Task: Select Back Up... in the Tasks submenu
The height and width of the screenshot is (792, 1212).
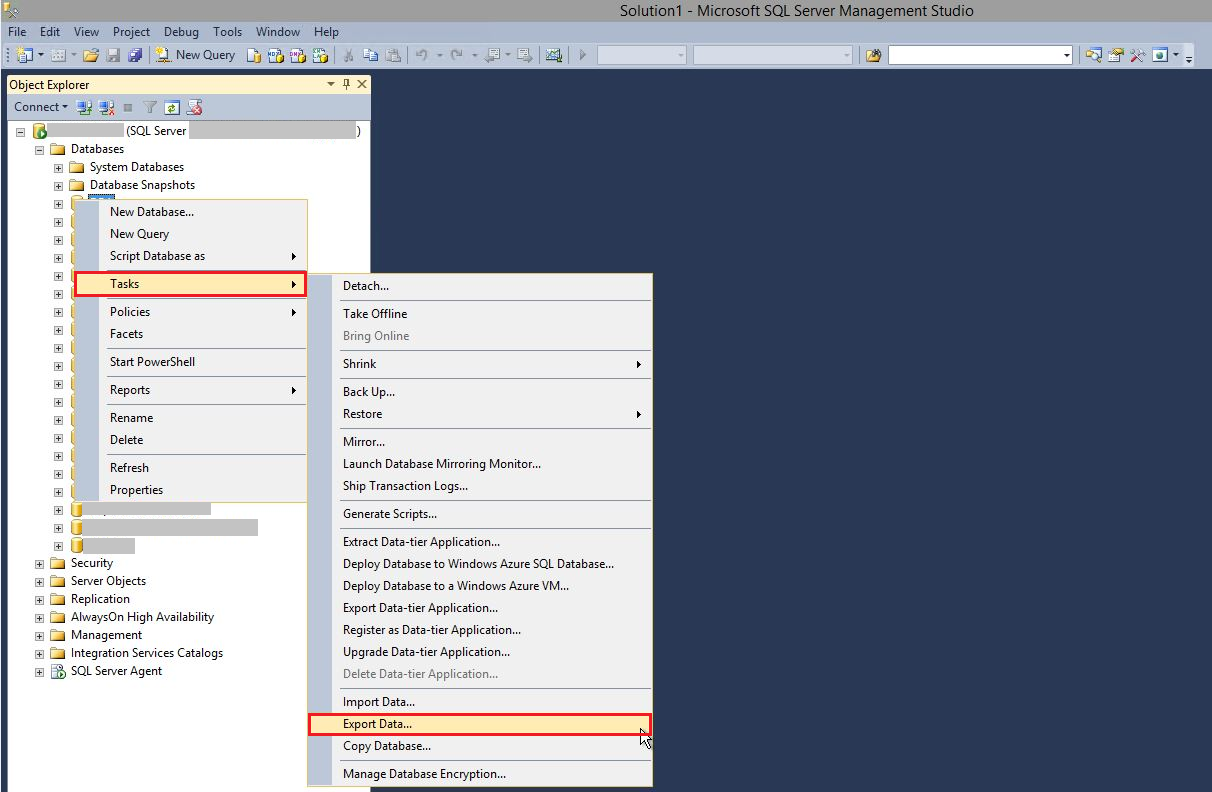Action: 480,392
